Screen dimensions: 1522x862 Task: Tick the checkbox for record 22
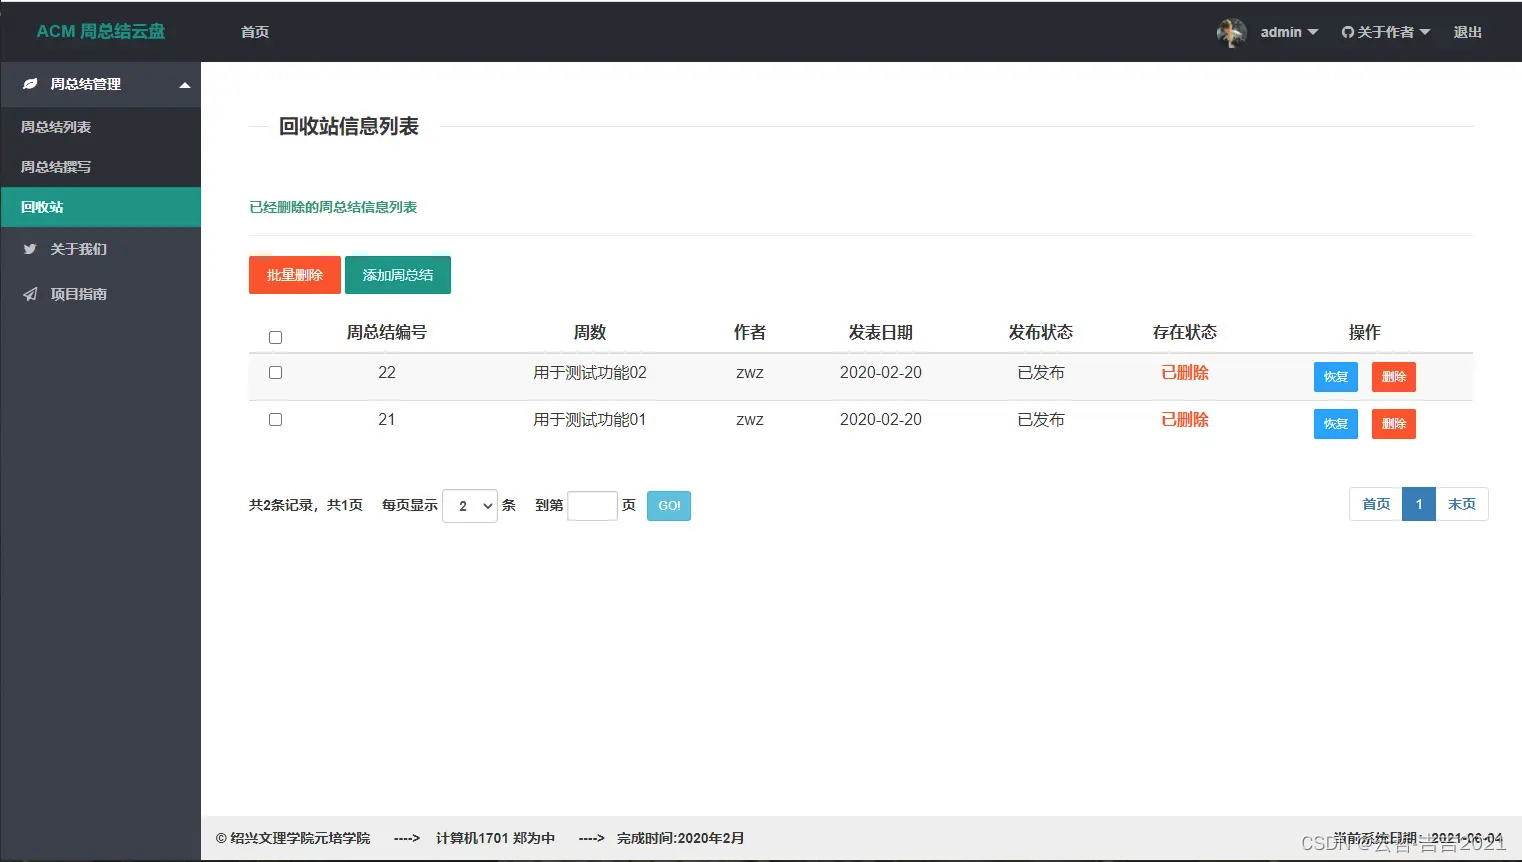coord(275,372)
